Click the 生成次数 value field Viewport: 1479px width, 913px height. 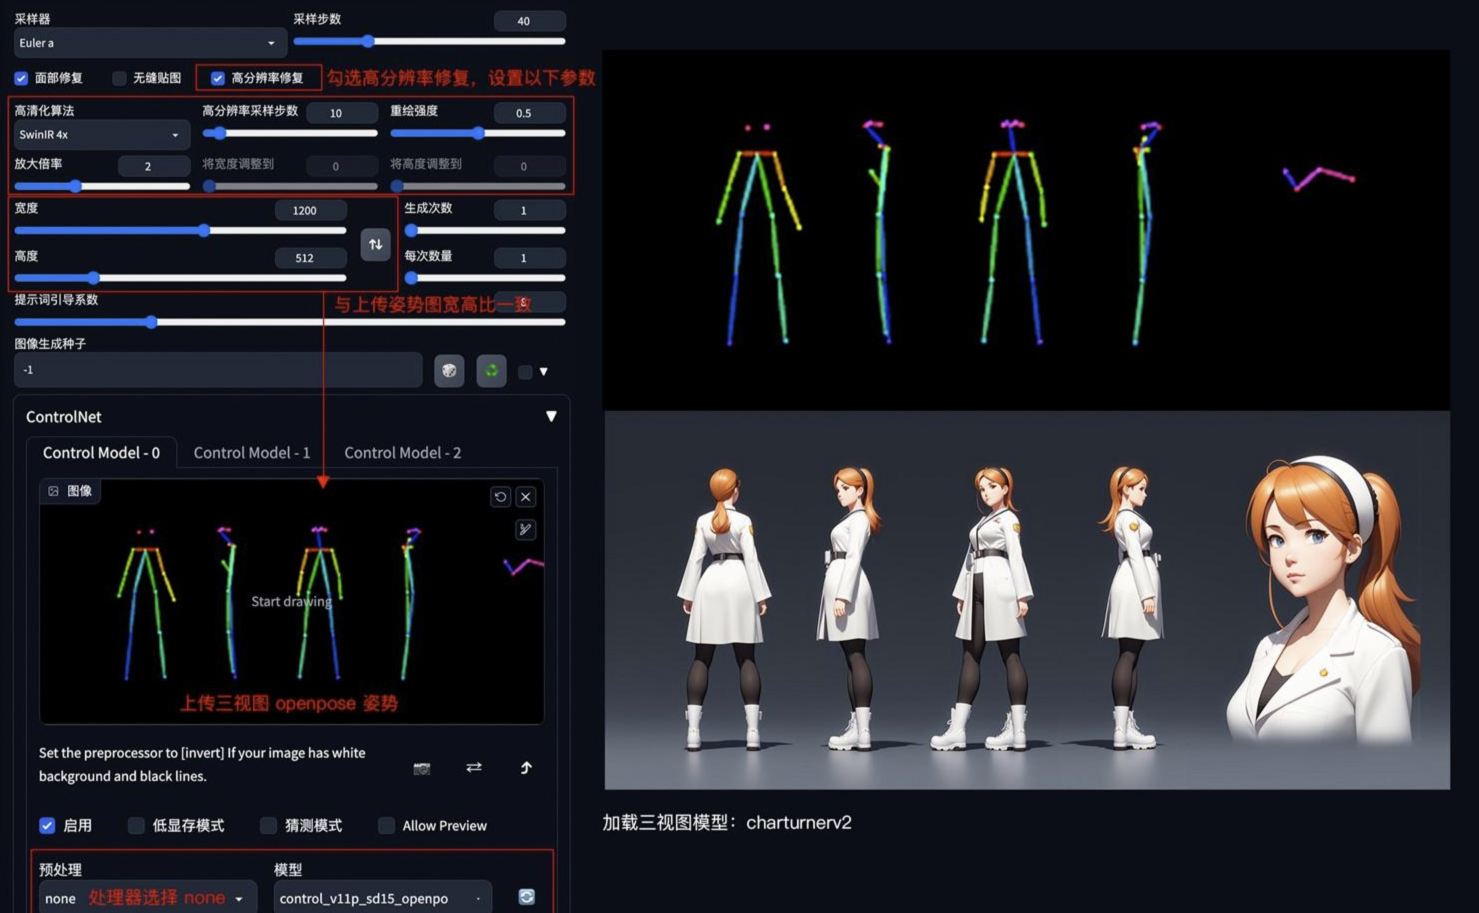pyautogui.click(x=530, y=210)
